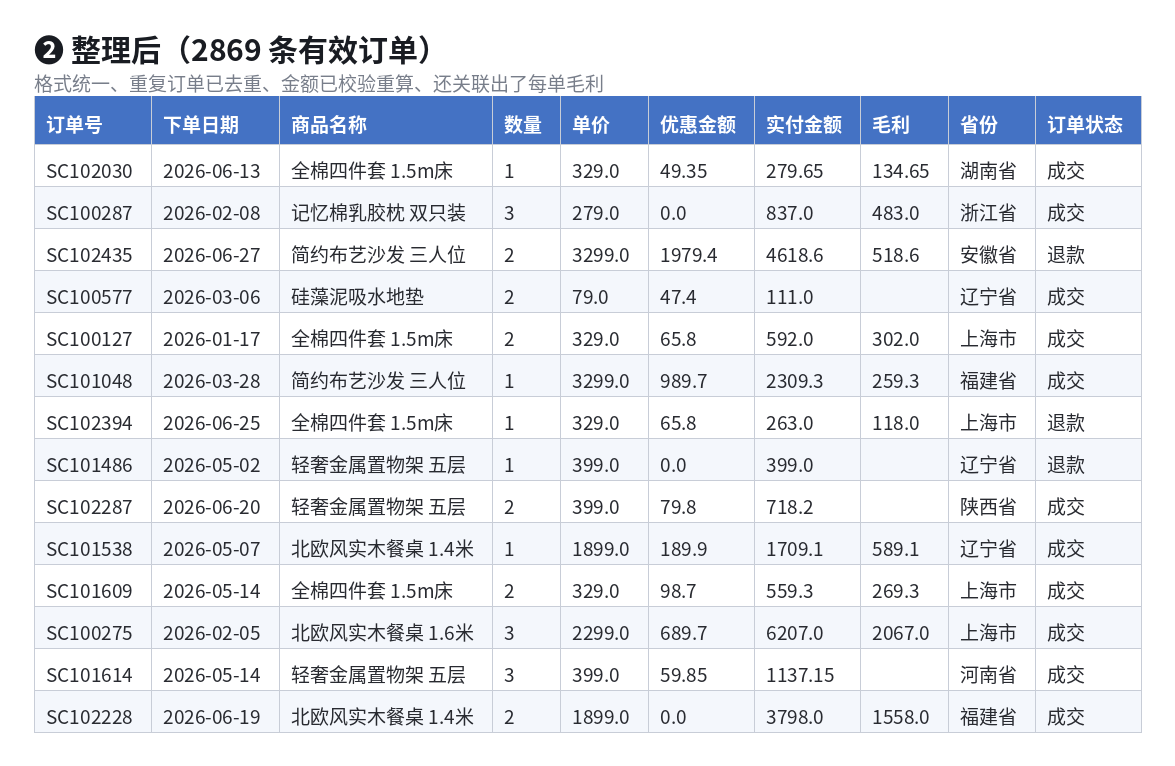Viewport: 1175px width, 766px height.
Task: Select order number SC101538
Action: [89, 549]
